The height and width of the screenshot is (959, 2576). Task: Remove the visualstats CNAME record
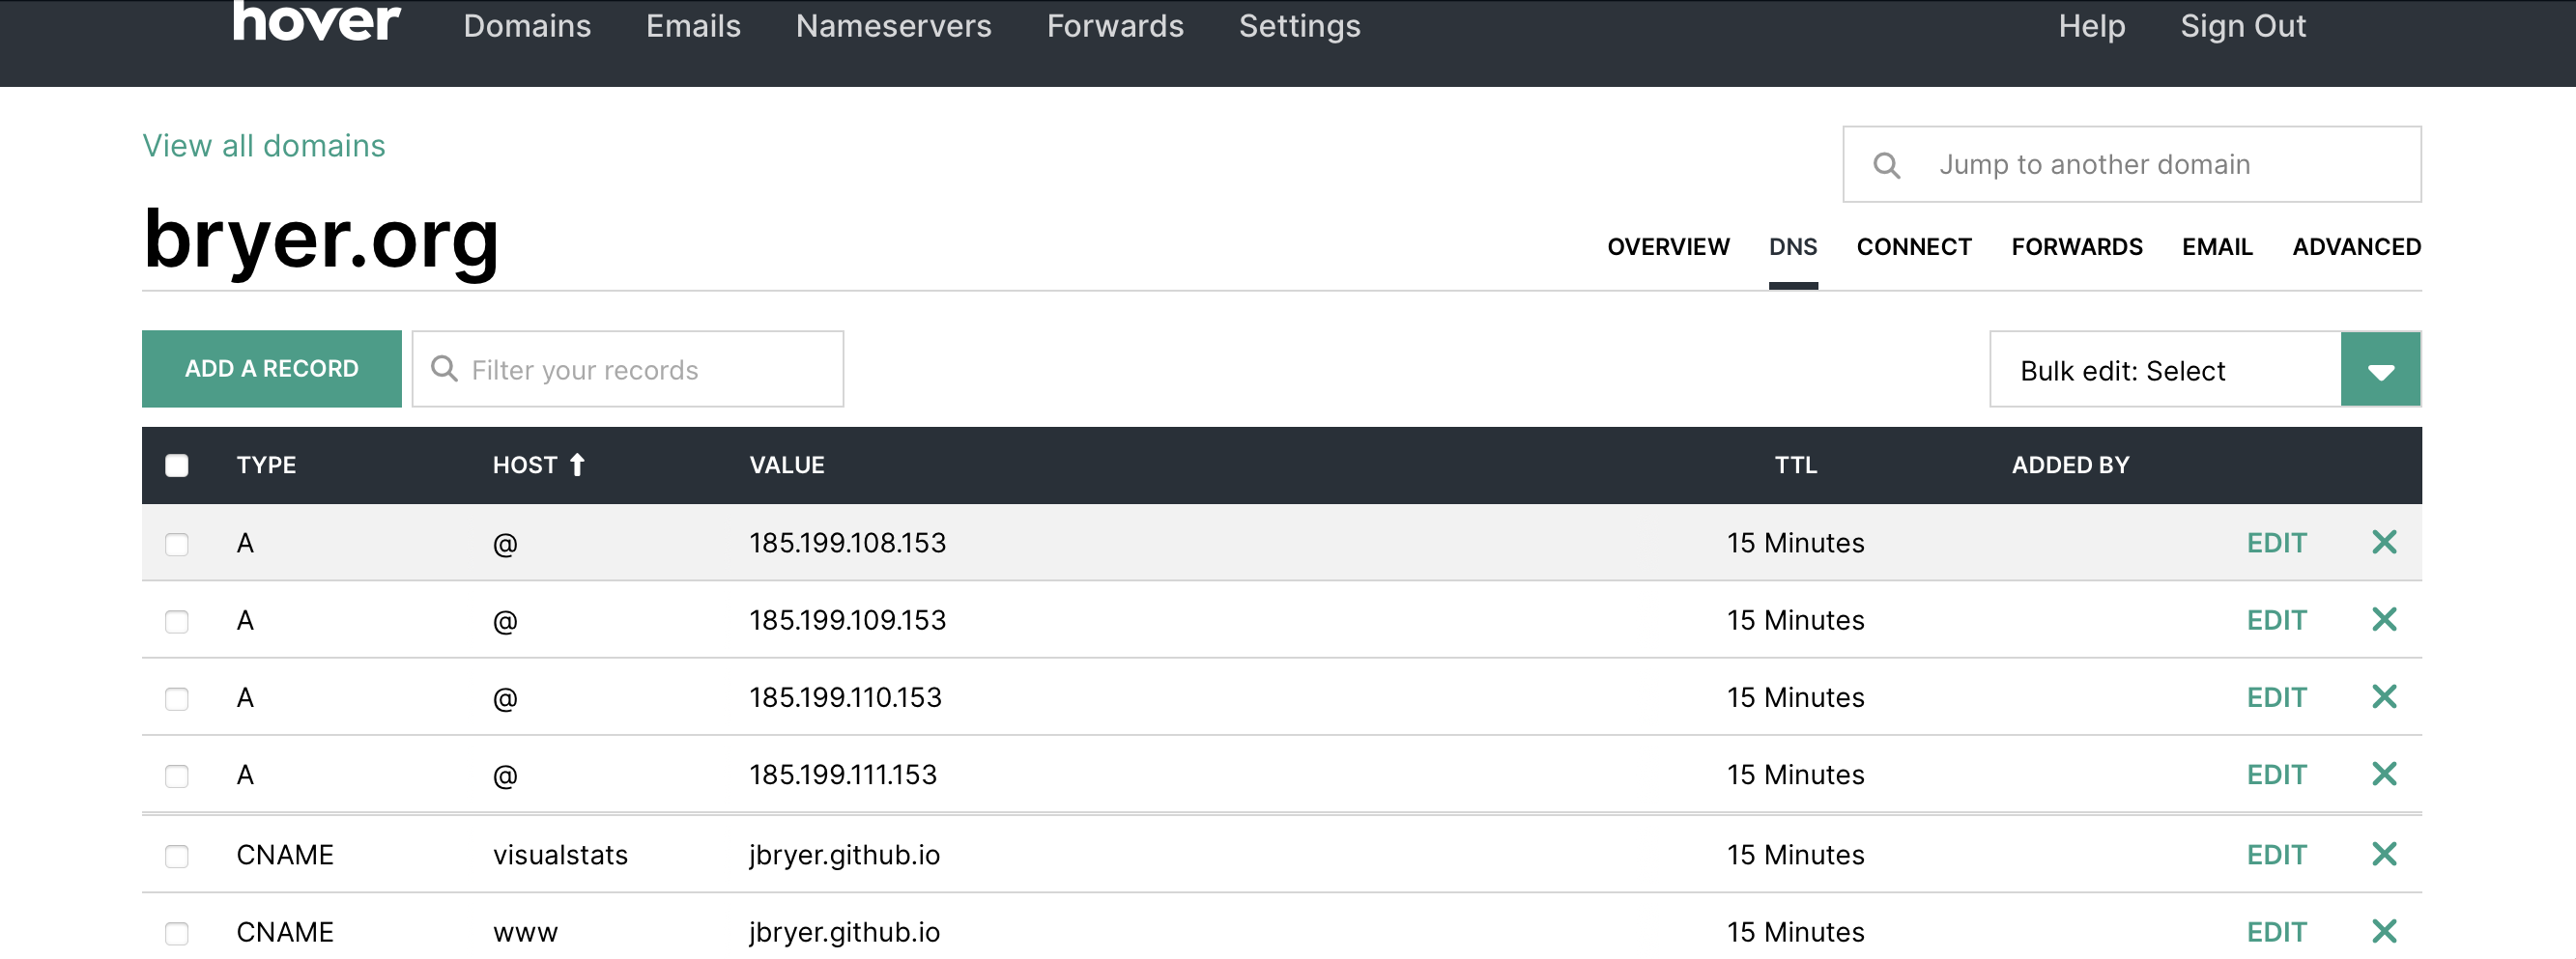(2383, 854)
